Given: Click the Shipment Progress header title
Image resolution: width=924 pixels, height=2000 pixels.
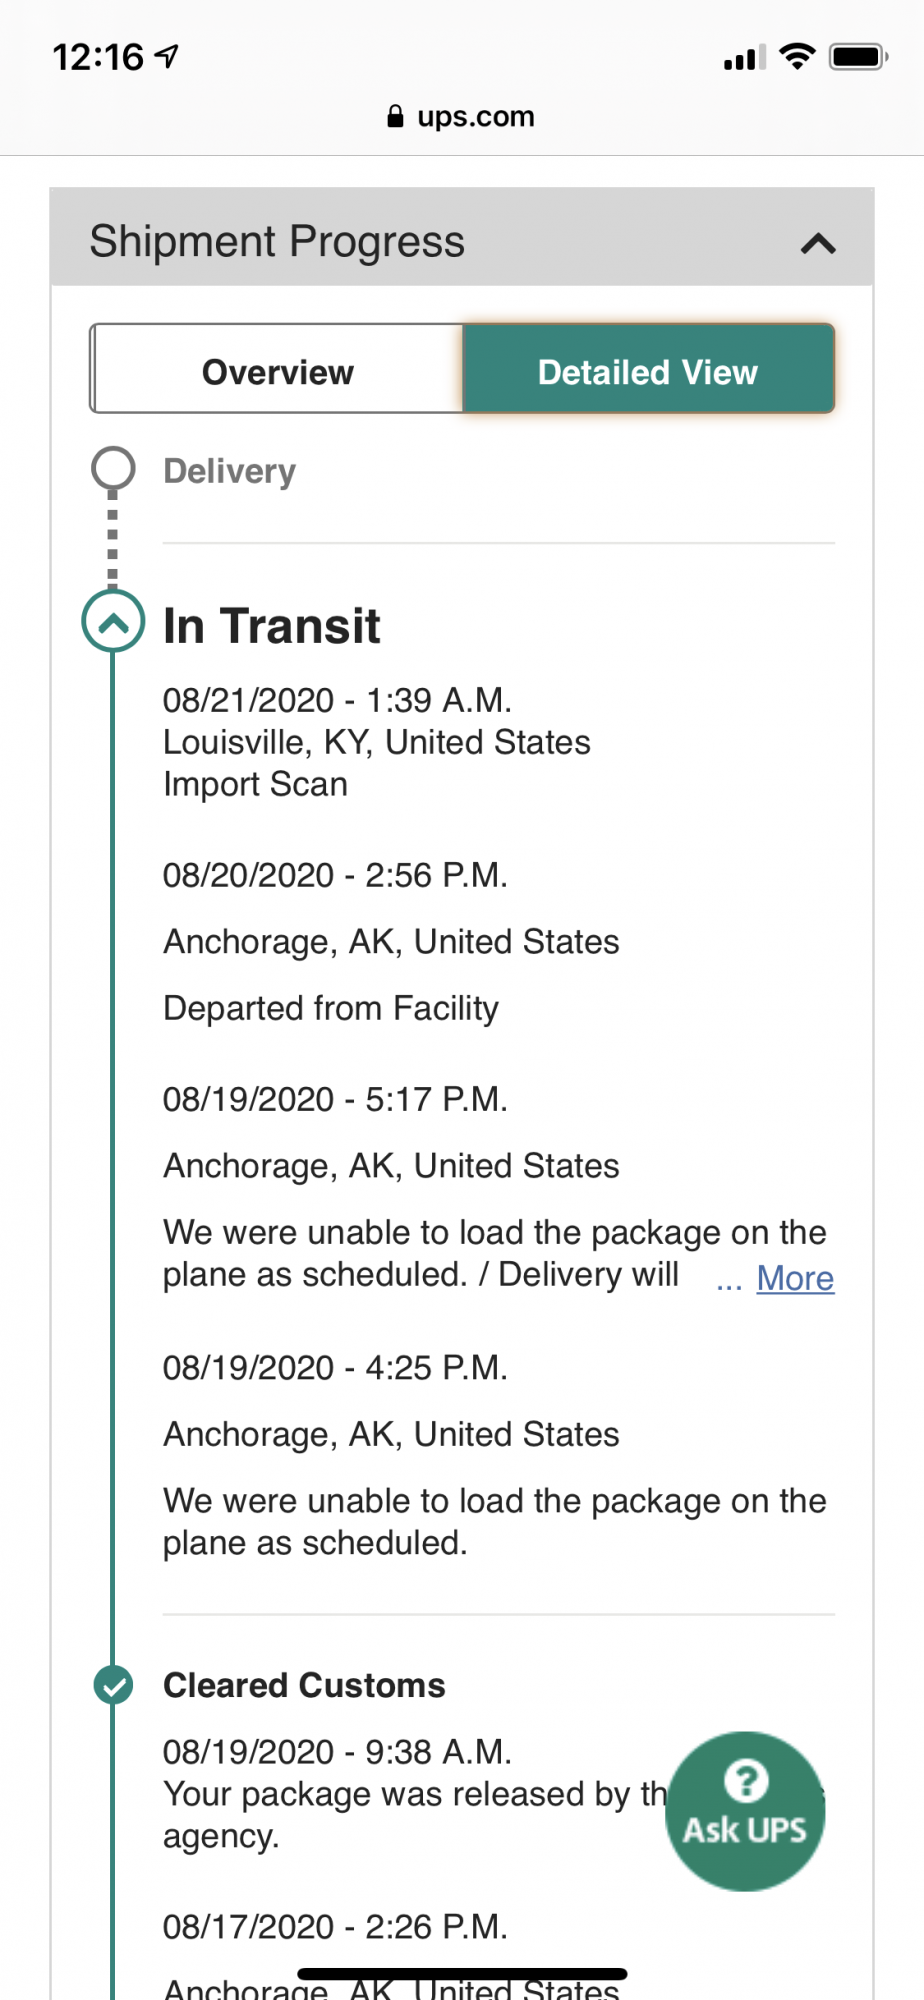Looking at the screenshot, I should pos(277,242).
